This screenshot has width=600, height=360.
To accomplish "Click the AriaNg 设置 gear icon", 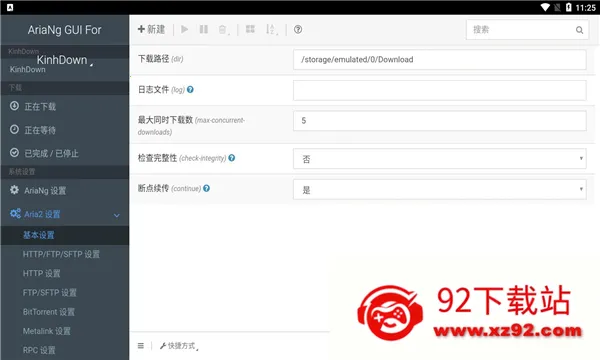I will click(14, 190).
